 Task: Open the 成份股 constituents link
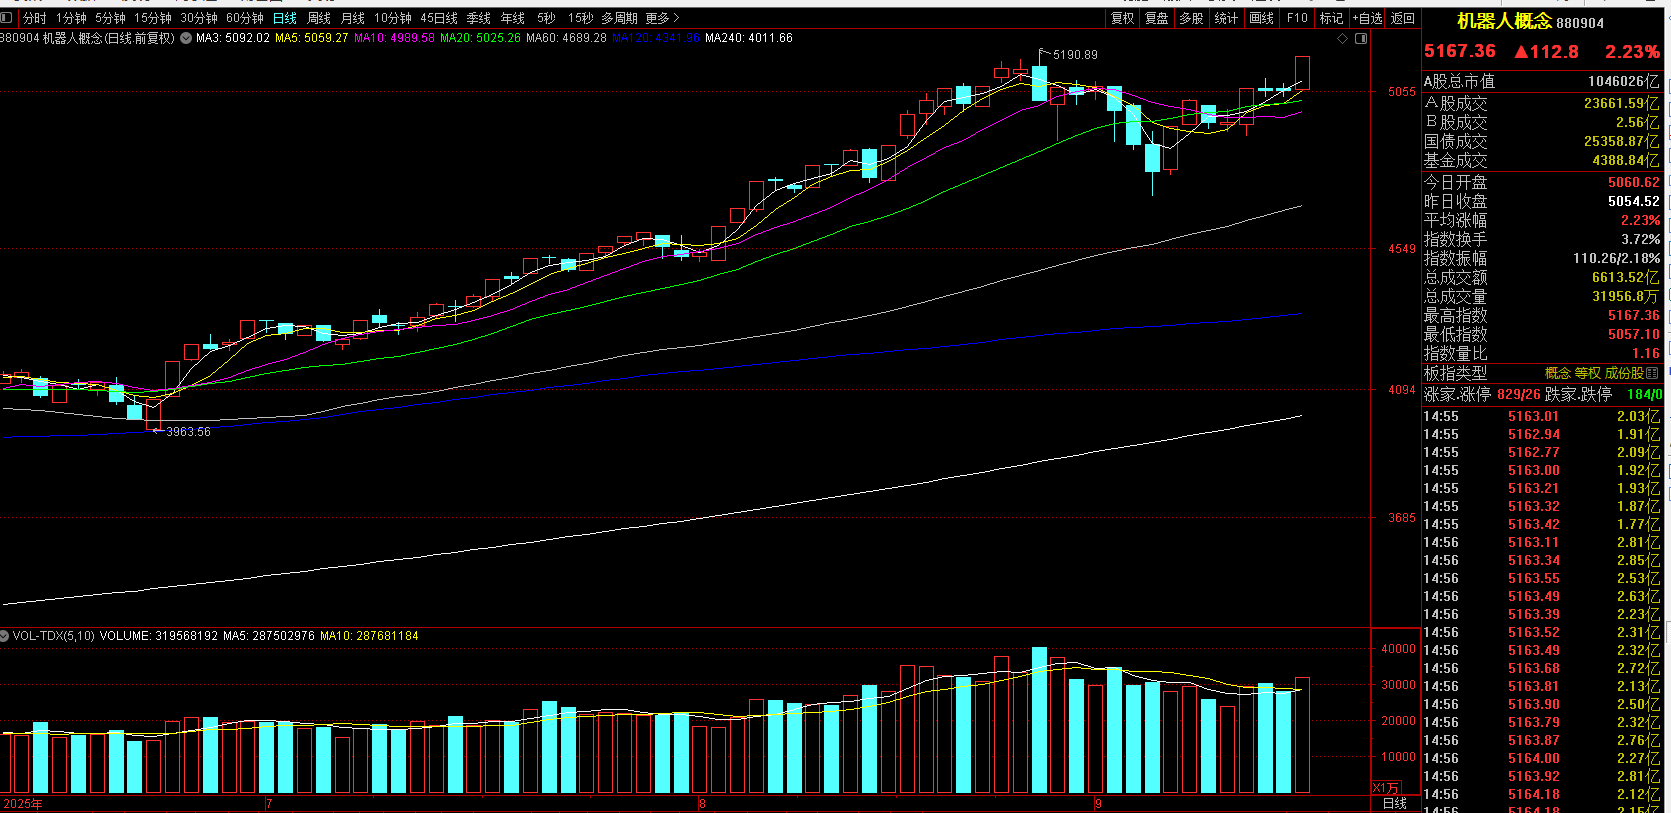point(1624,373)
